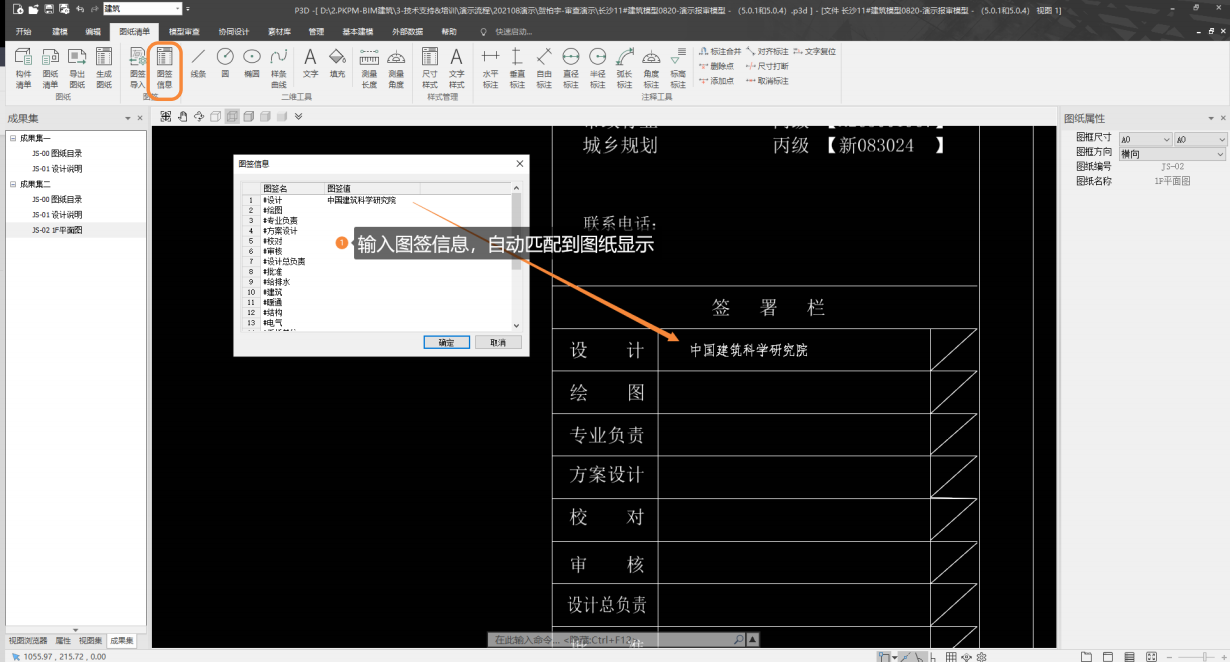Click the 导出图纸 export drawing icon
The height and width of the screenshot is (662, 1231).
tap(77, 67)
